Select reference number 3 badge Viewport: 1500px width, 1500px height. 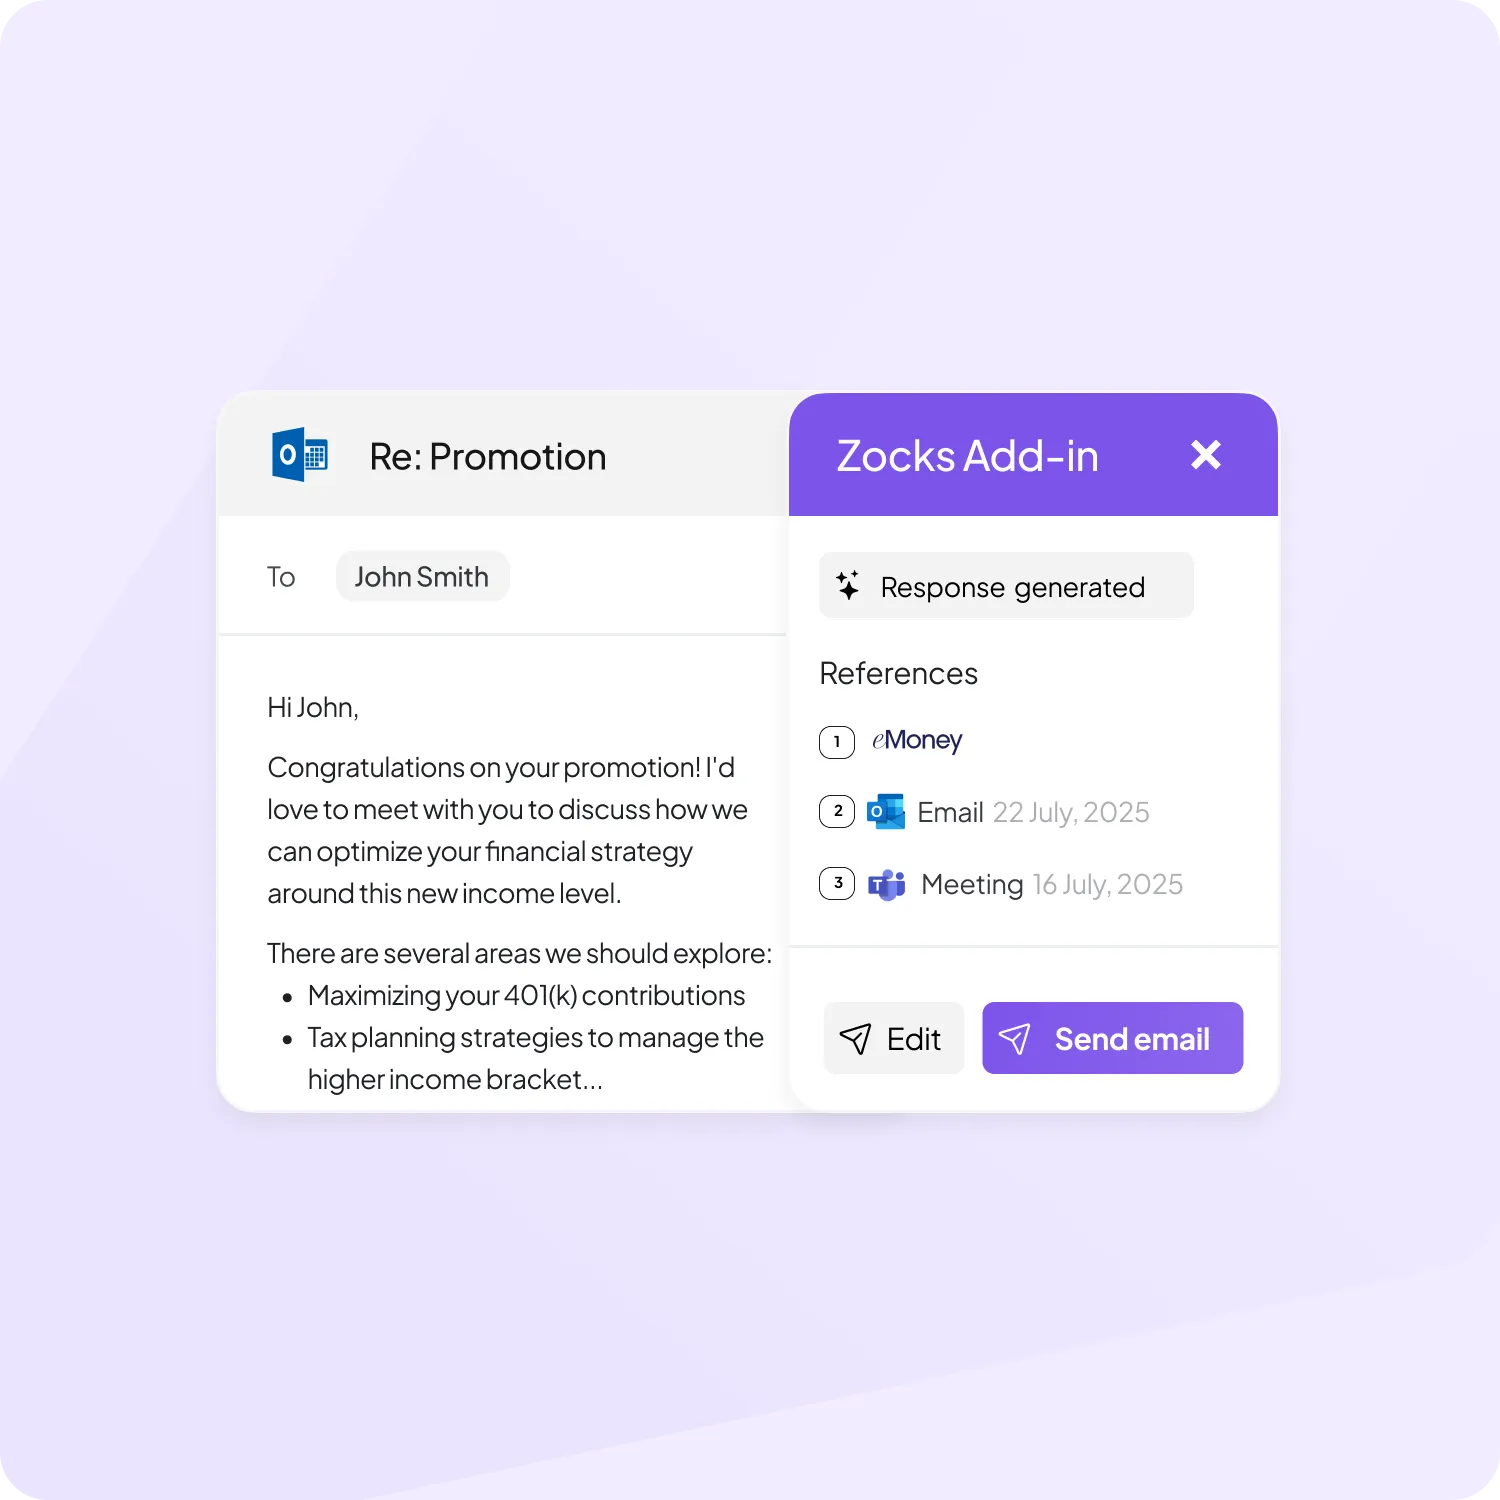tap(837, 883)
